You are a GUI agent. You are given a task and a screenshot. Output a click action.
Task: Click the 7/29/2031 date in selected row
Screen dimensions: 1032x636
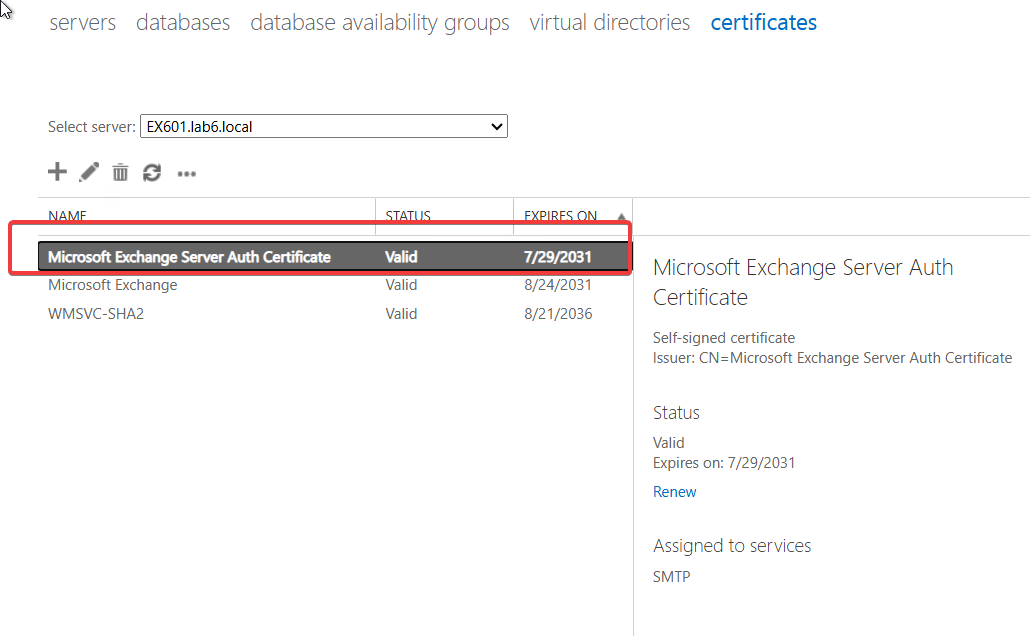click(x=557, y=257)
